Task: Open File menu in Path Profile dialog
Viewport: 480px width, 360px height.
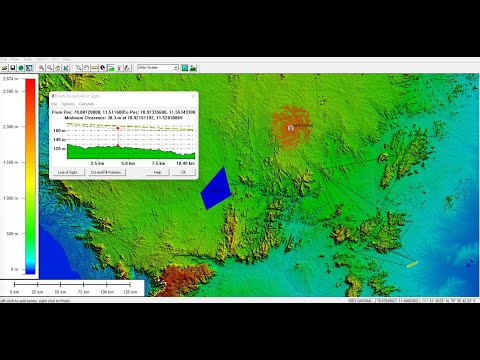Action: (54, 104)
